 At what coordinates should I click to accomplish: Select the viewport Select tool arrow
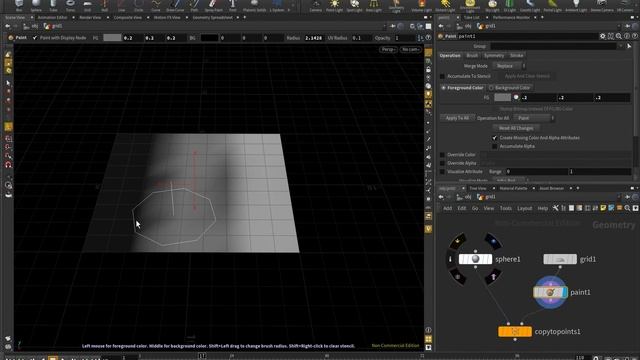[x=8, y=83]
